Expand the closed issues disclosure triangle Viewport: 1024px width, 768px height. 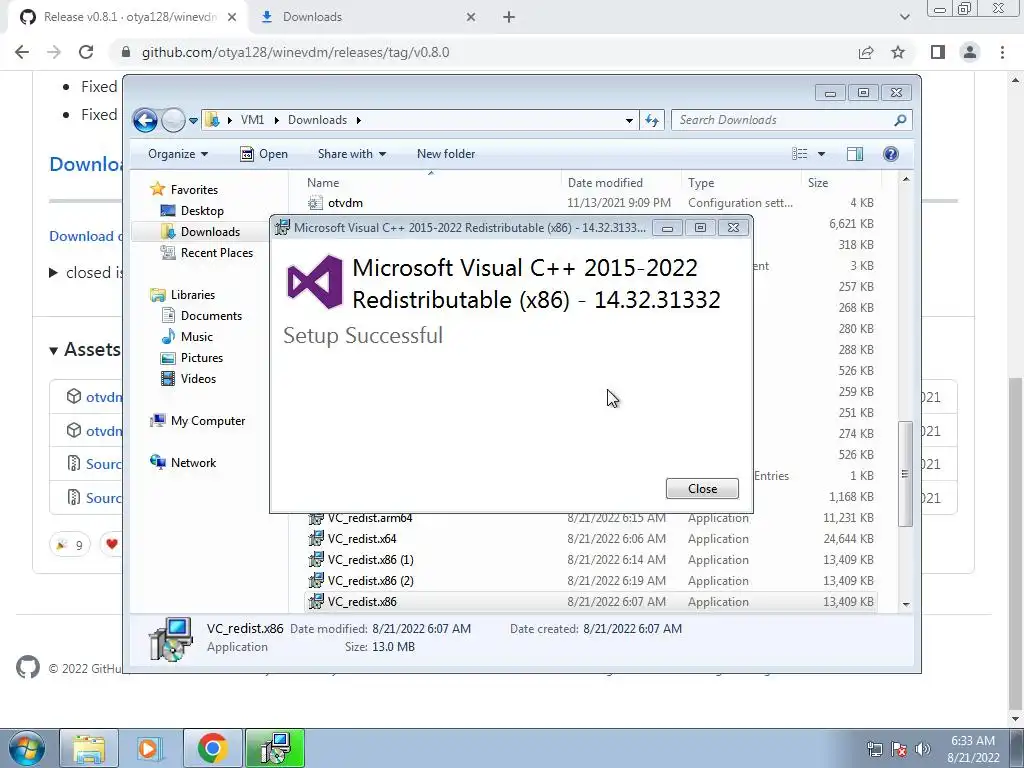tap(54, 272)
